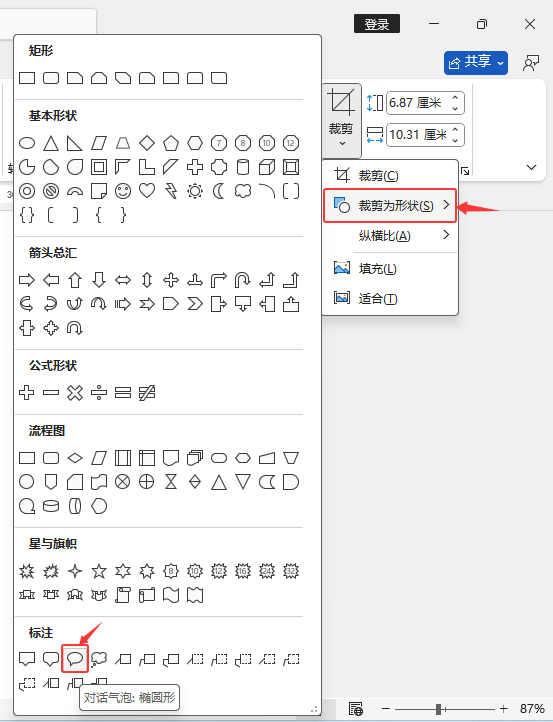553x722 pixels.
Task: Pick the six-point star shape
Action: pyautogui.click(x=123, y=571)
